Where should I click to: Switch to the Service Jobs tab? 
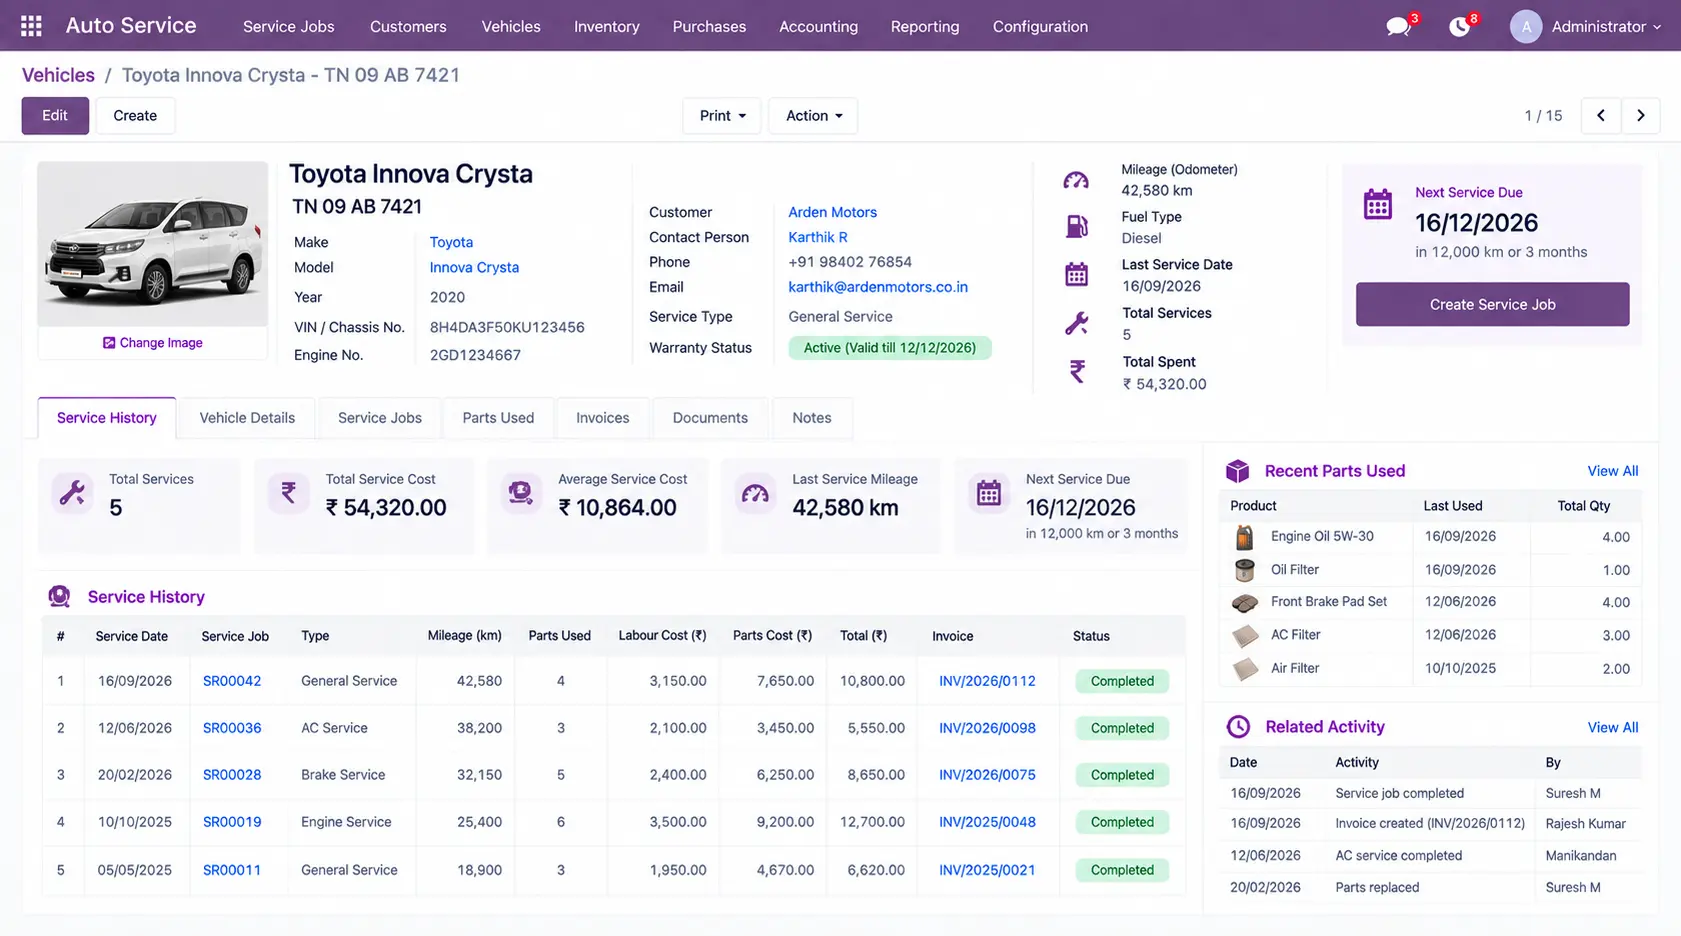tap(380, 418)
